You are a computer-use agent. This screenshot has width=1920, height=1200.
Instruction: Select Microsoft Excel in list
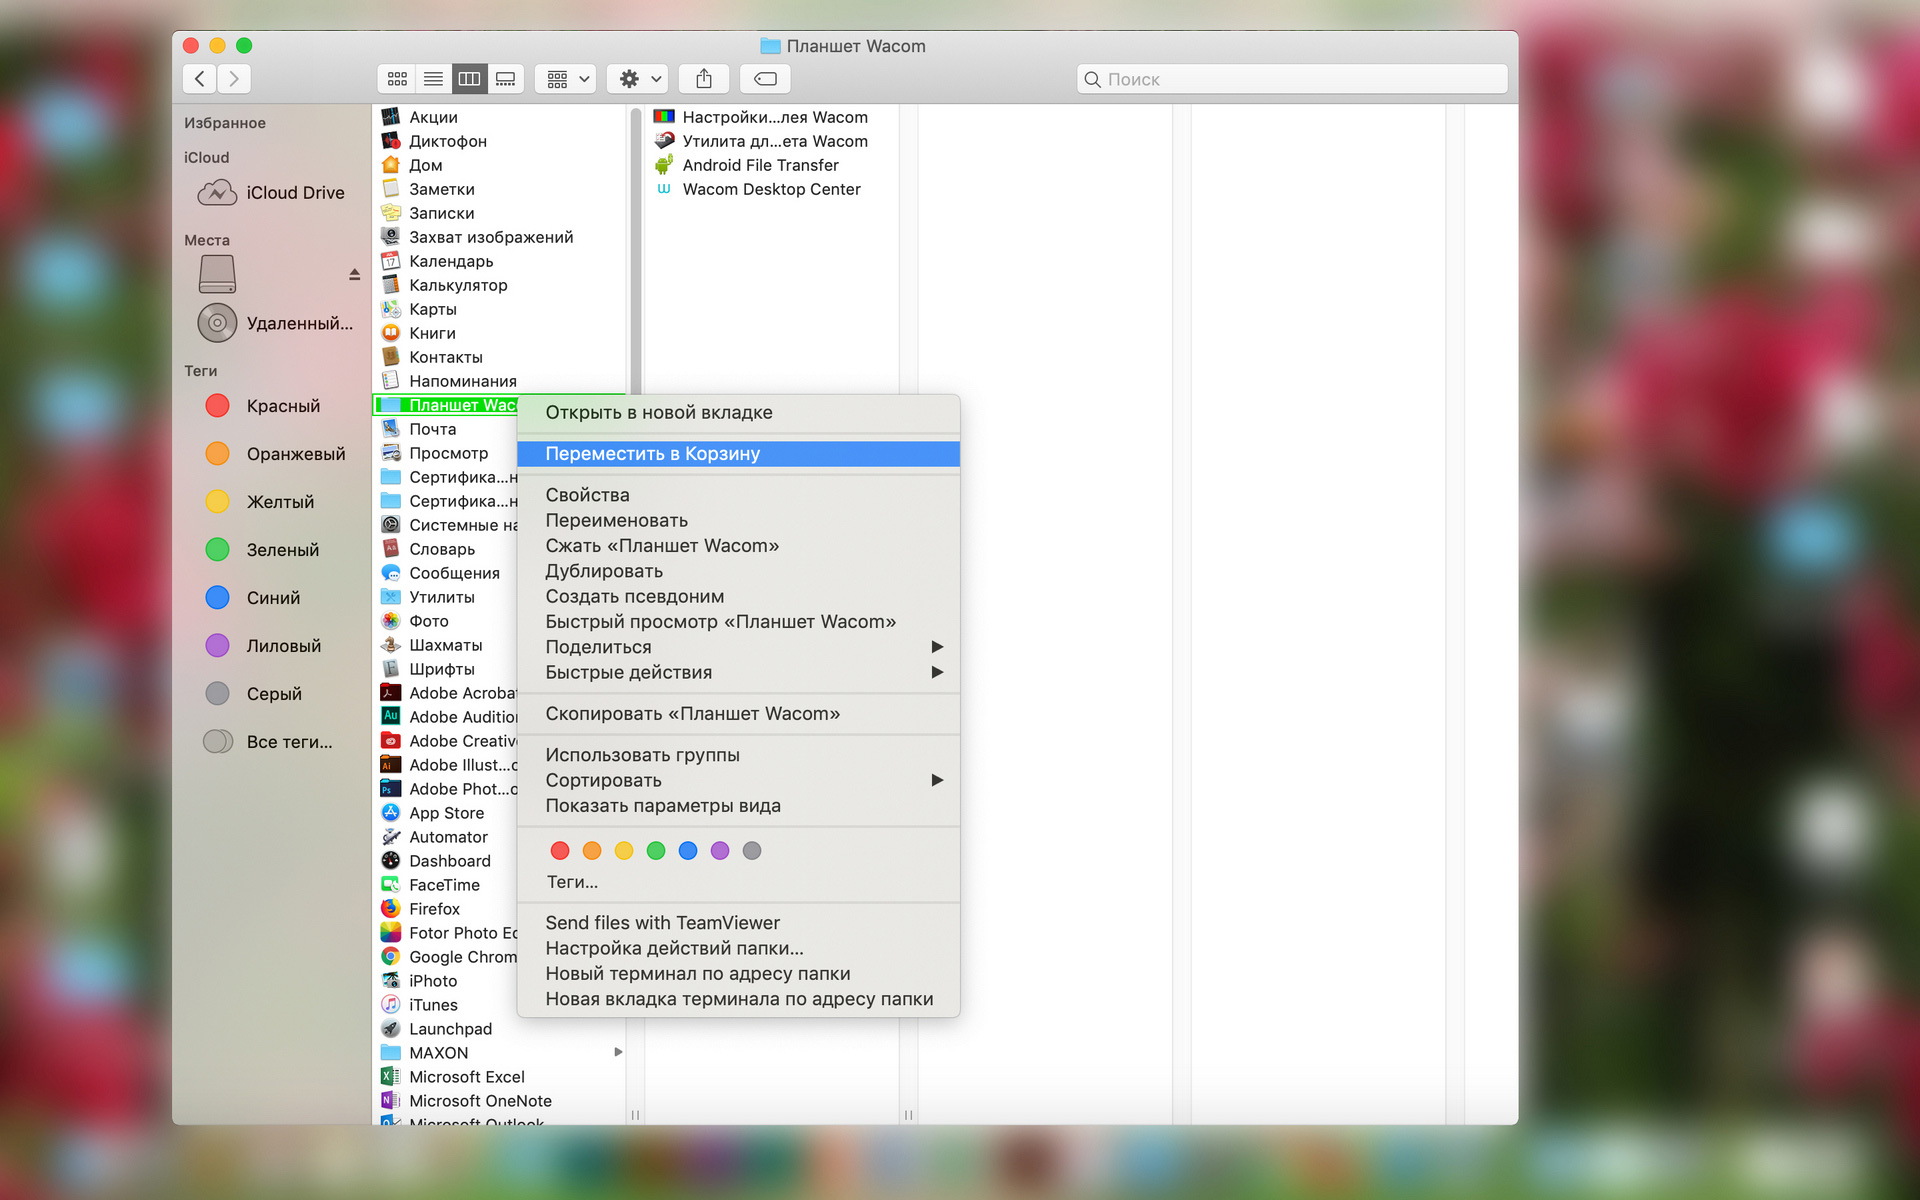pos(453,1077)
